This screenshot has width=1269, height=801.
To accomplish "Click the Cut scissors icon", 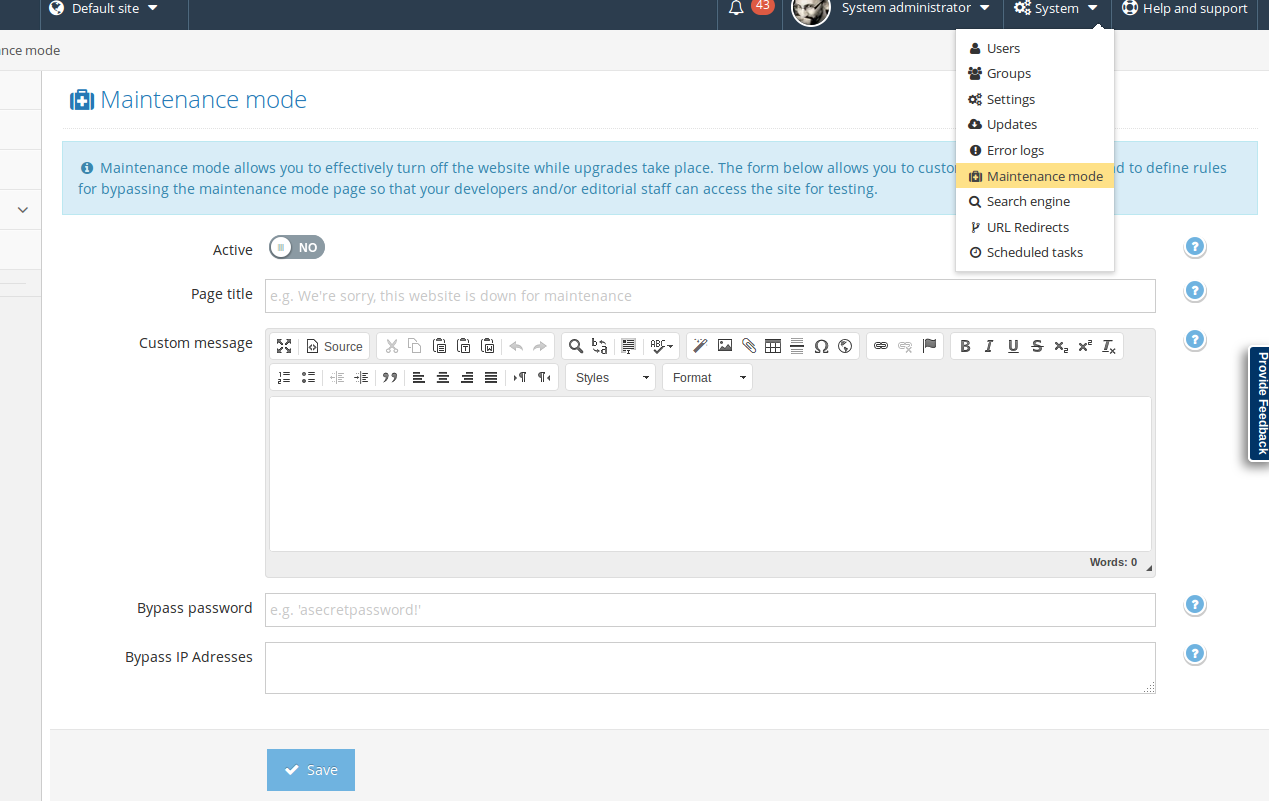I will pyautogui.click(x=391, y=346).
